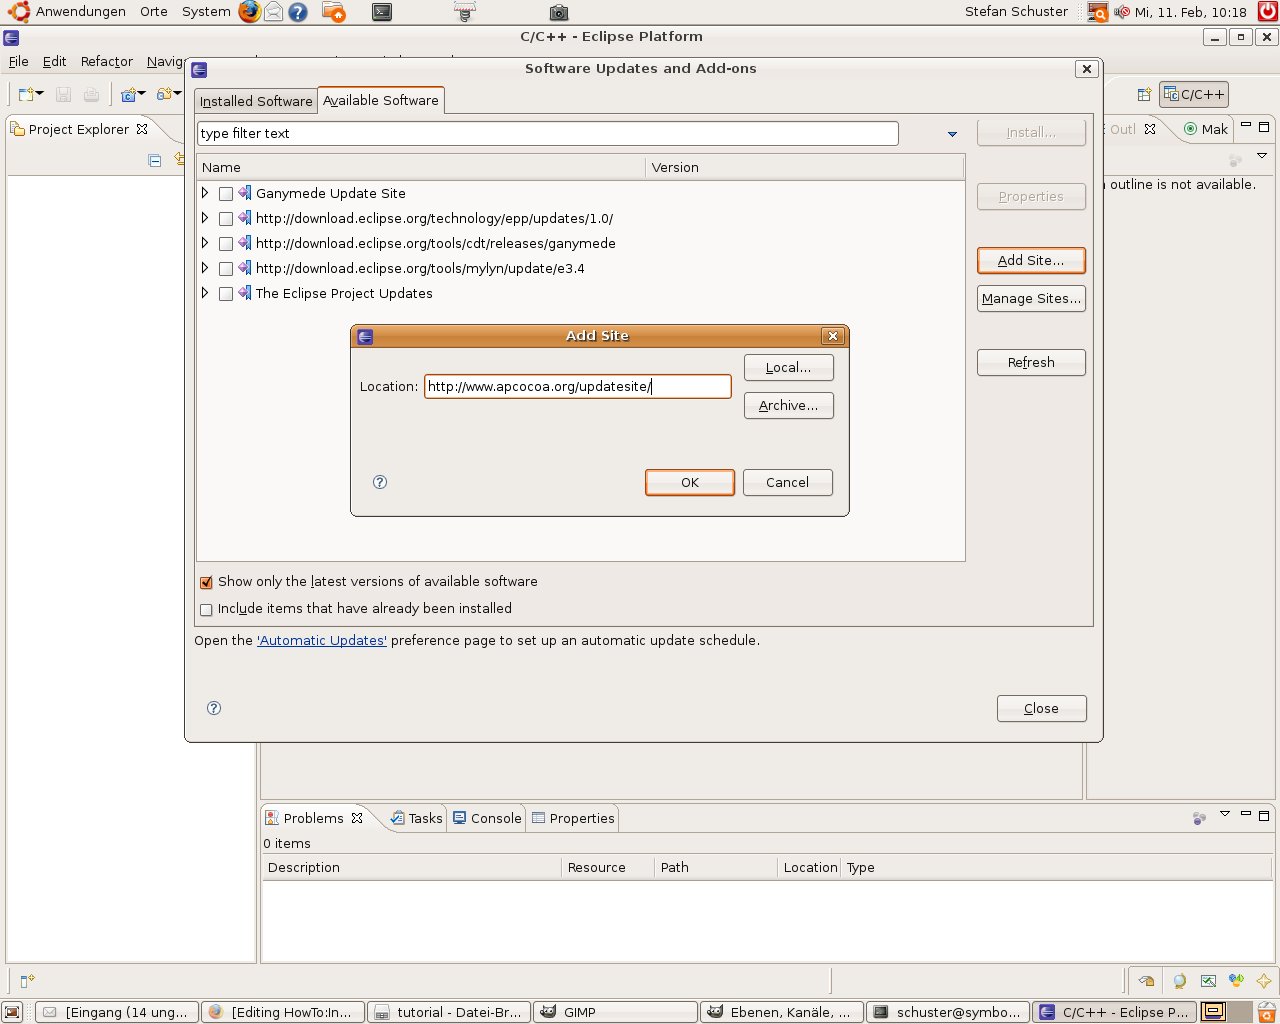Open the Outline view menu triangle
1280x1024 pixels.
1262,155
